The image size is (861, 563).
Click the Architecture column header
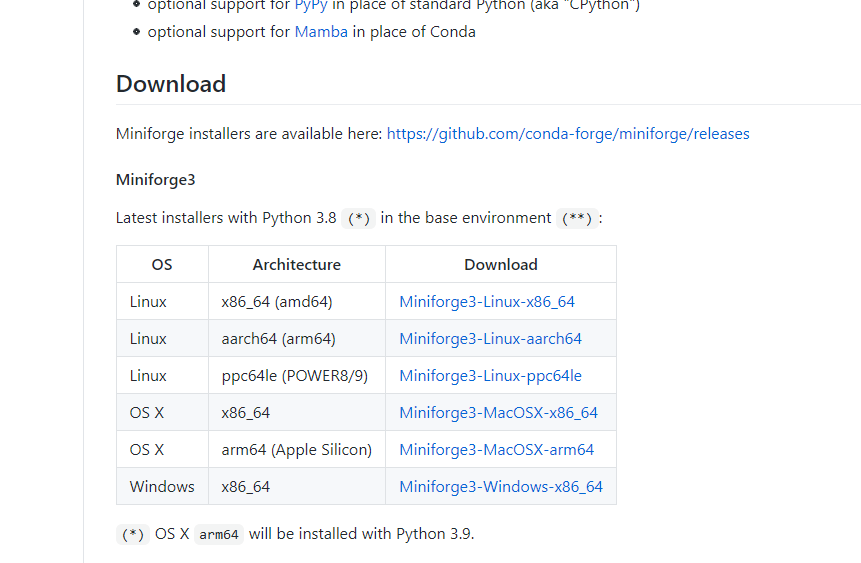[x=296, y=265]
